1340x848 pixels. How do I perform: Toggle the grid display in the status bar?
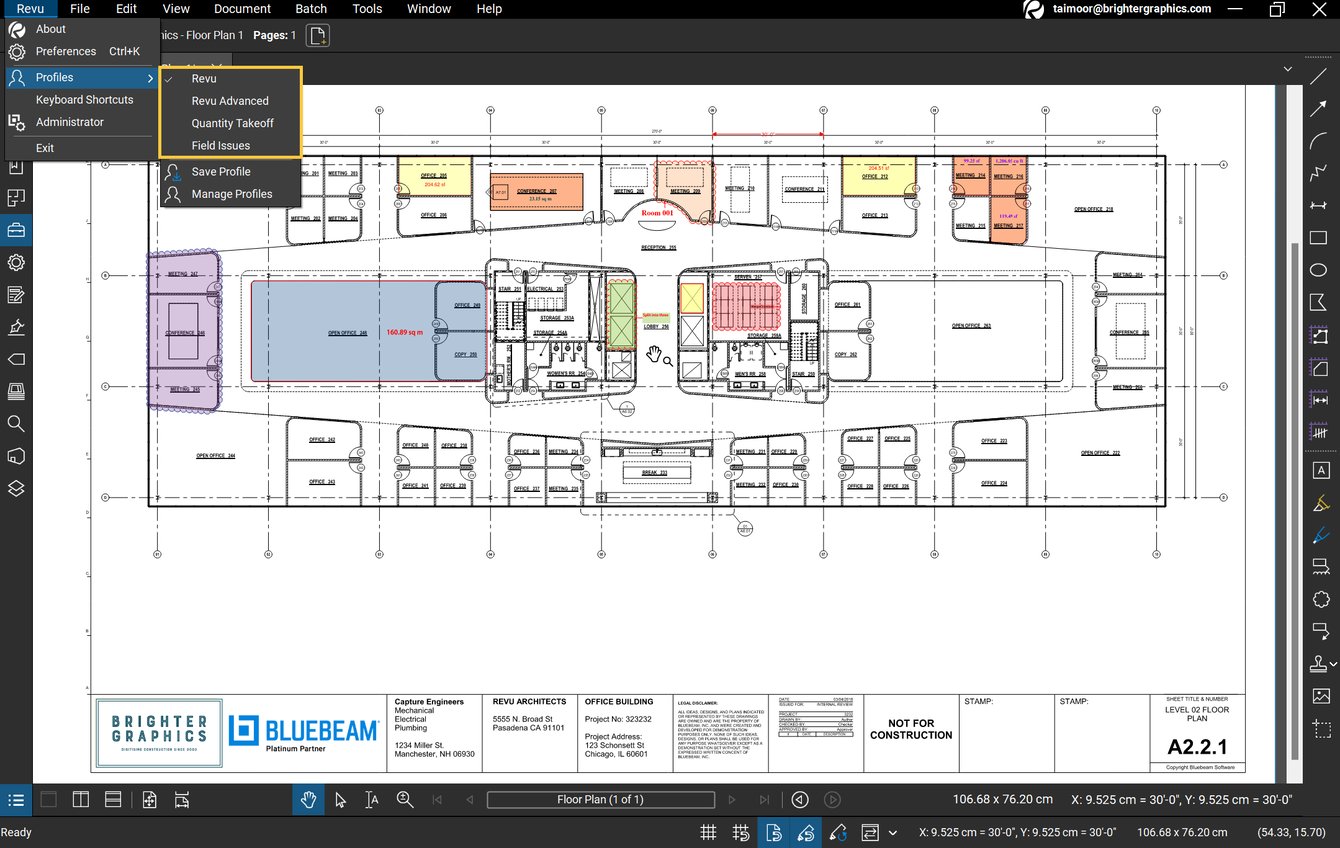(x=708, y=832)
